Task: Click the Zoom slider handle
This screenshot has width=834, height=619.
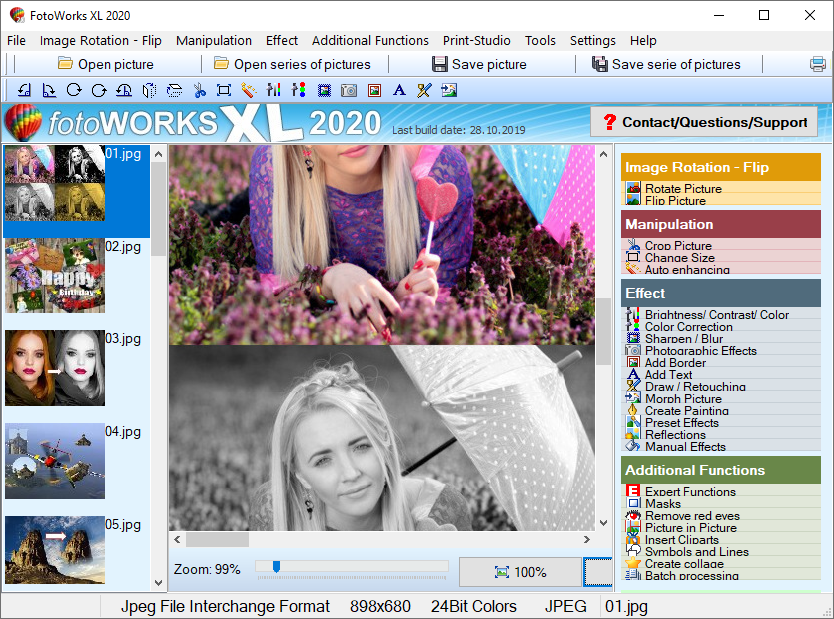Action: [x=276, y=567]
